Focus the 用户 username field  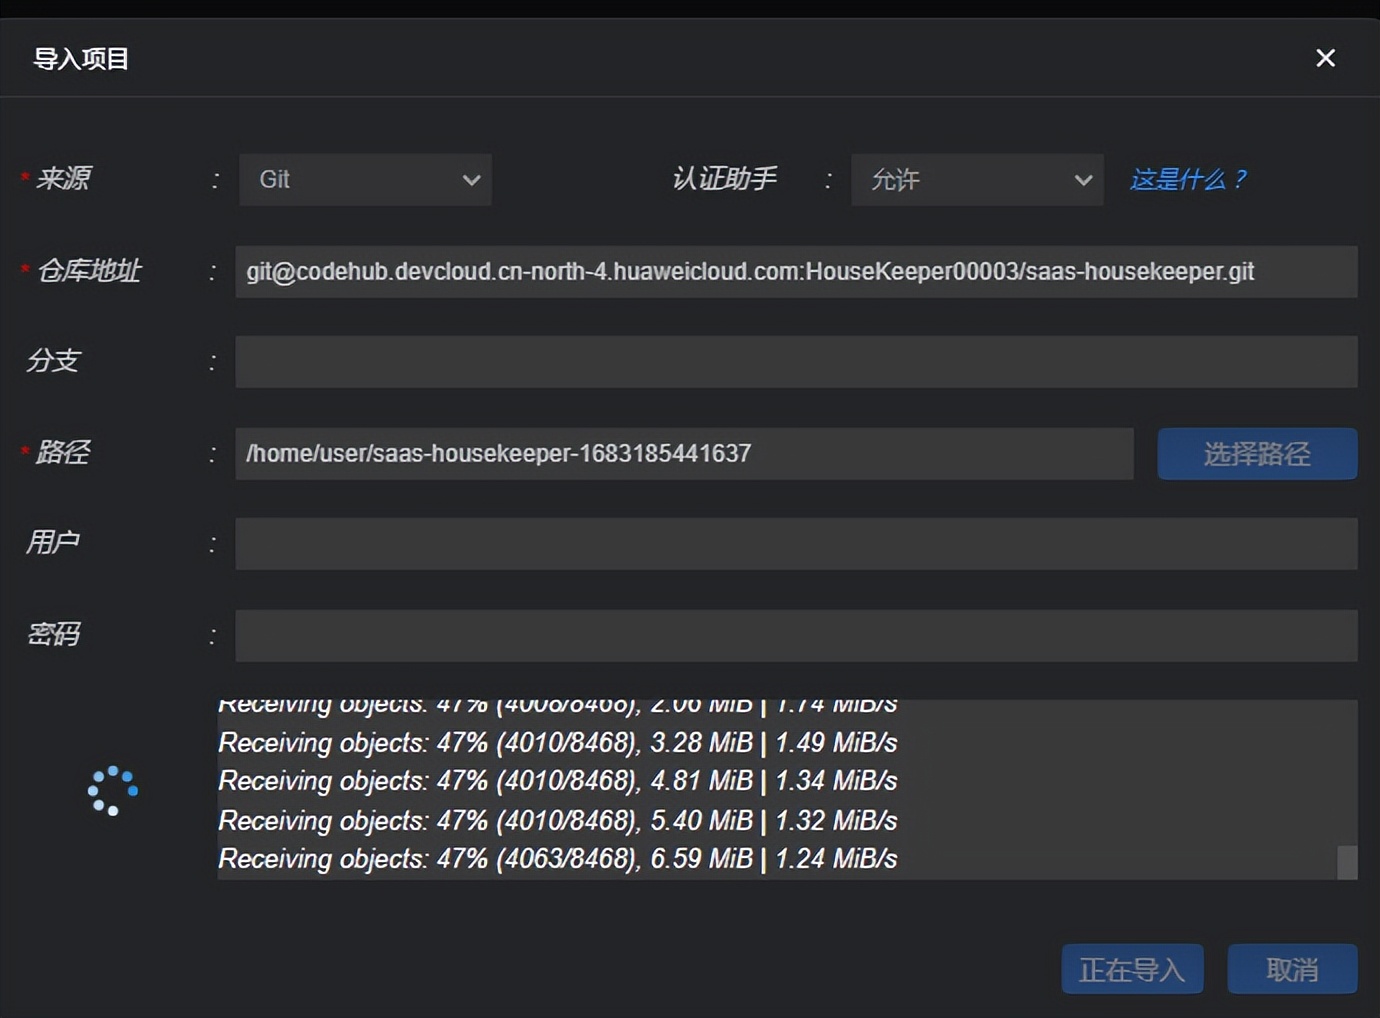point(795,544)
